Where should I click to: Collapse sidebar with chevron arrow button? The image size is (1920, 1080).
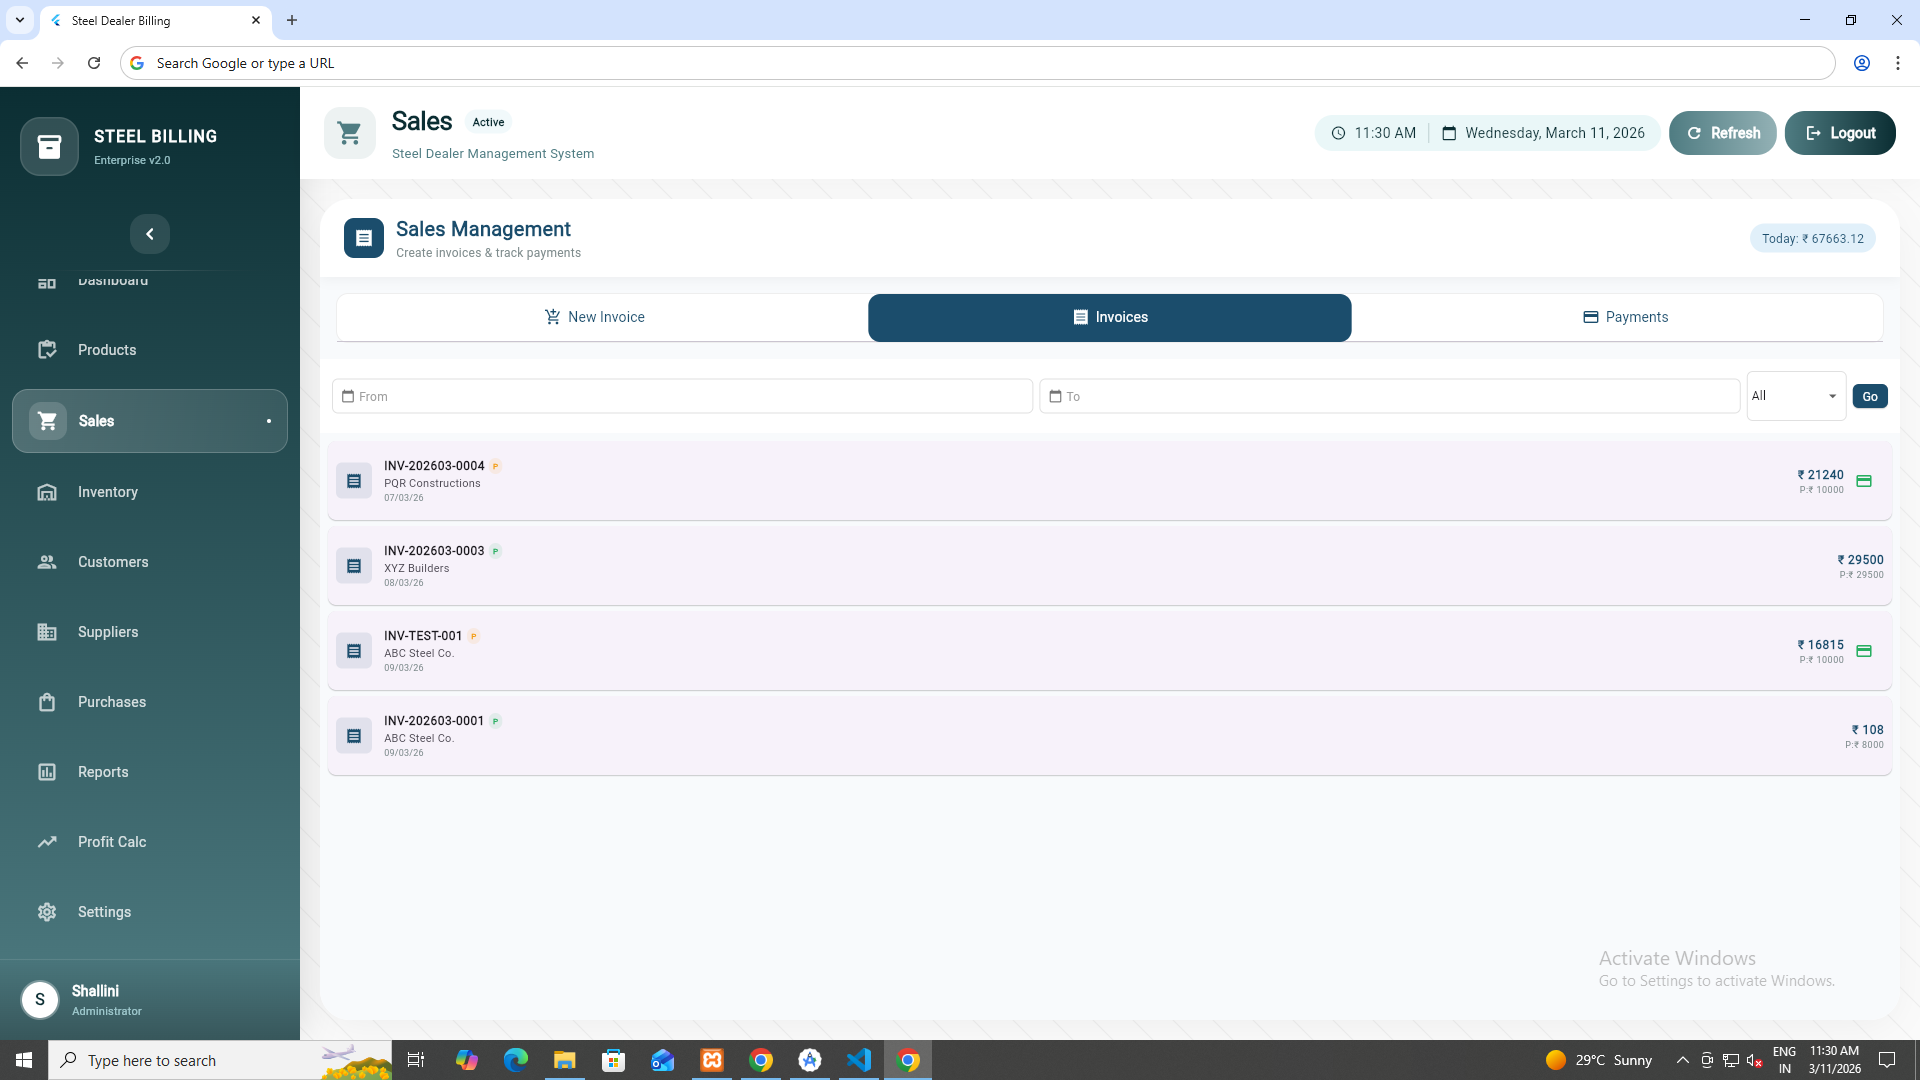coord(150,234)
